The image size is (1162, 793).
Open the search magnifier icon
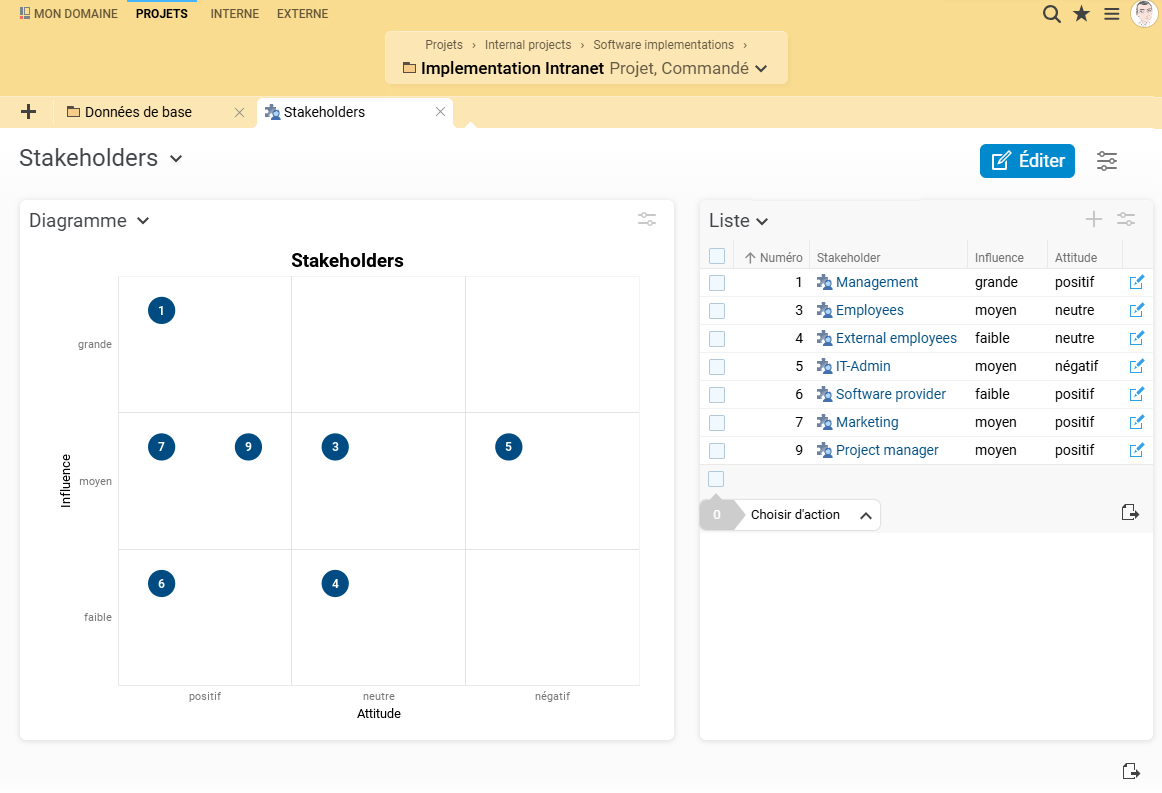(1051, 14)
